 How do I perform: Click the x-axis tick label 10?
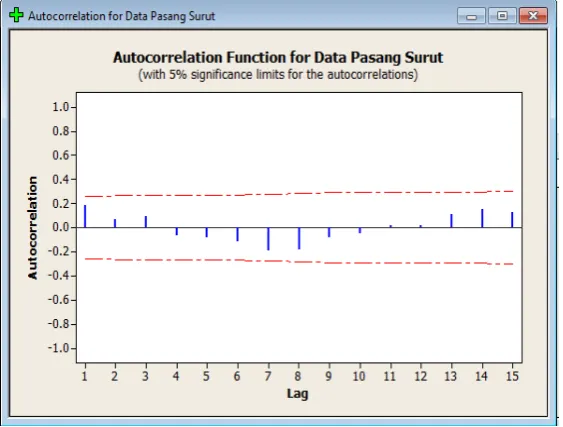pos(359,376)
